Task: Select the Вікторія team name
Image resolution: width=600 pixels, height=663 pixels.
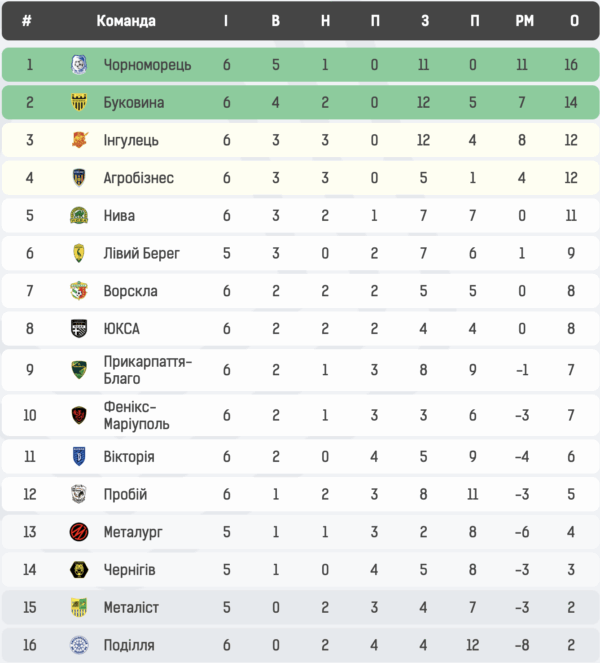Action: pos(129,457)
